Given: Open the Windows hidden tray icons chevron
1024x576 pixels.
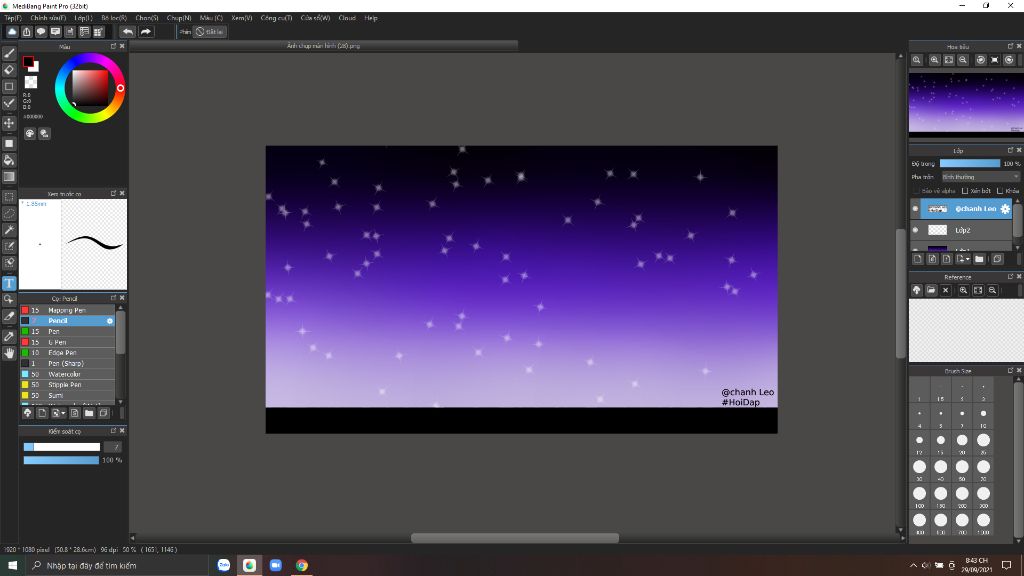Looking at the screenshot, I should pyautogui.click(x=913, y=566).
